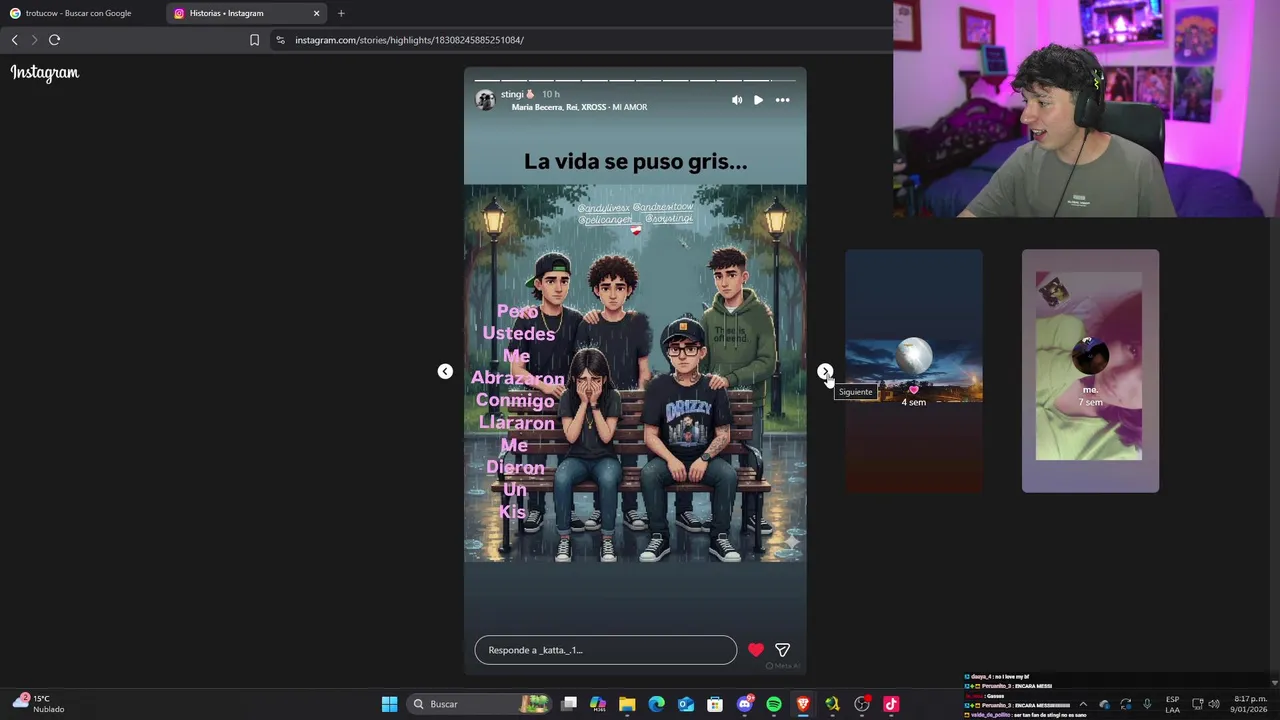Image resolution: width=1280 pixels, height=720 pixels.
Task: Open the stingi username link
Action: pos(517,94)
